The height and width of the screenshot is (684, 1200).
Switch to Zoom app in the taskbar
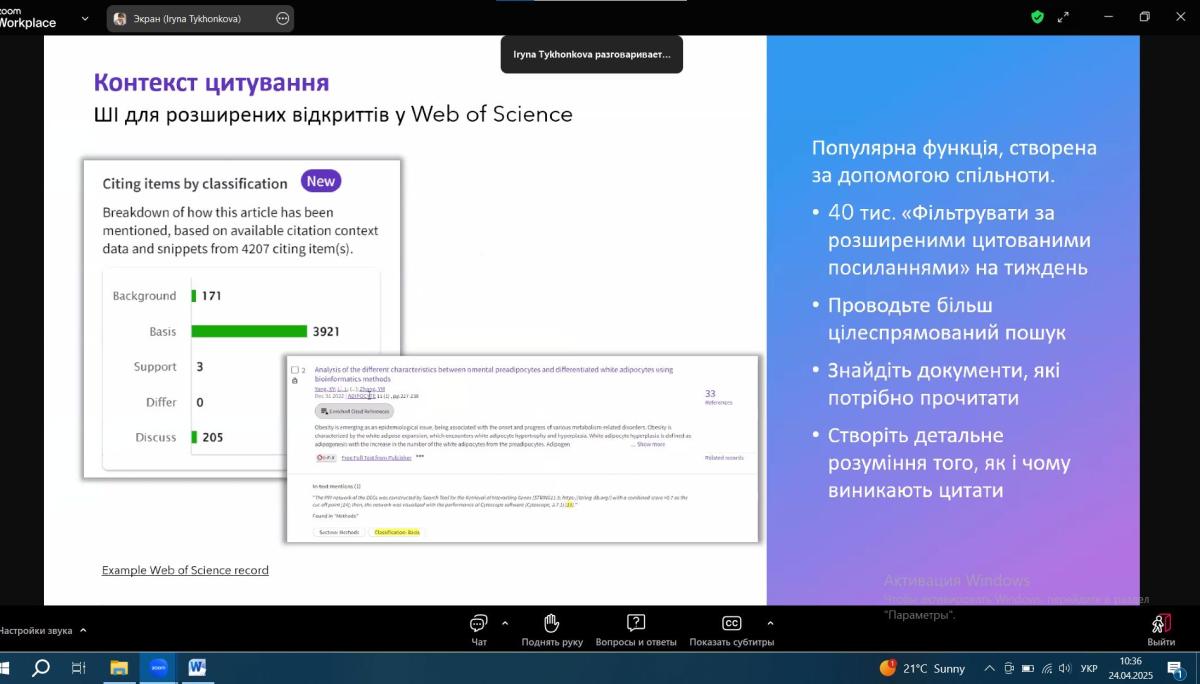(x=158, y=667)
